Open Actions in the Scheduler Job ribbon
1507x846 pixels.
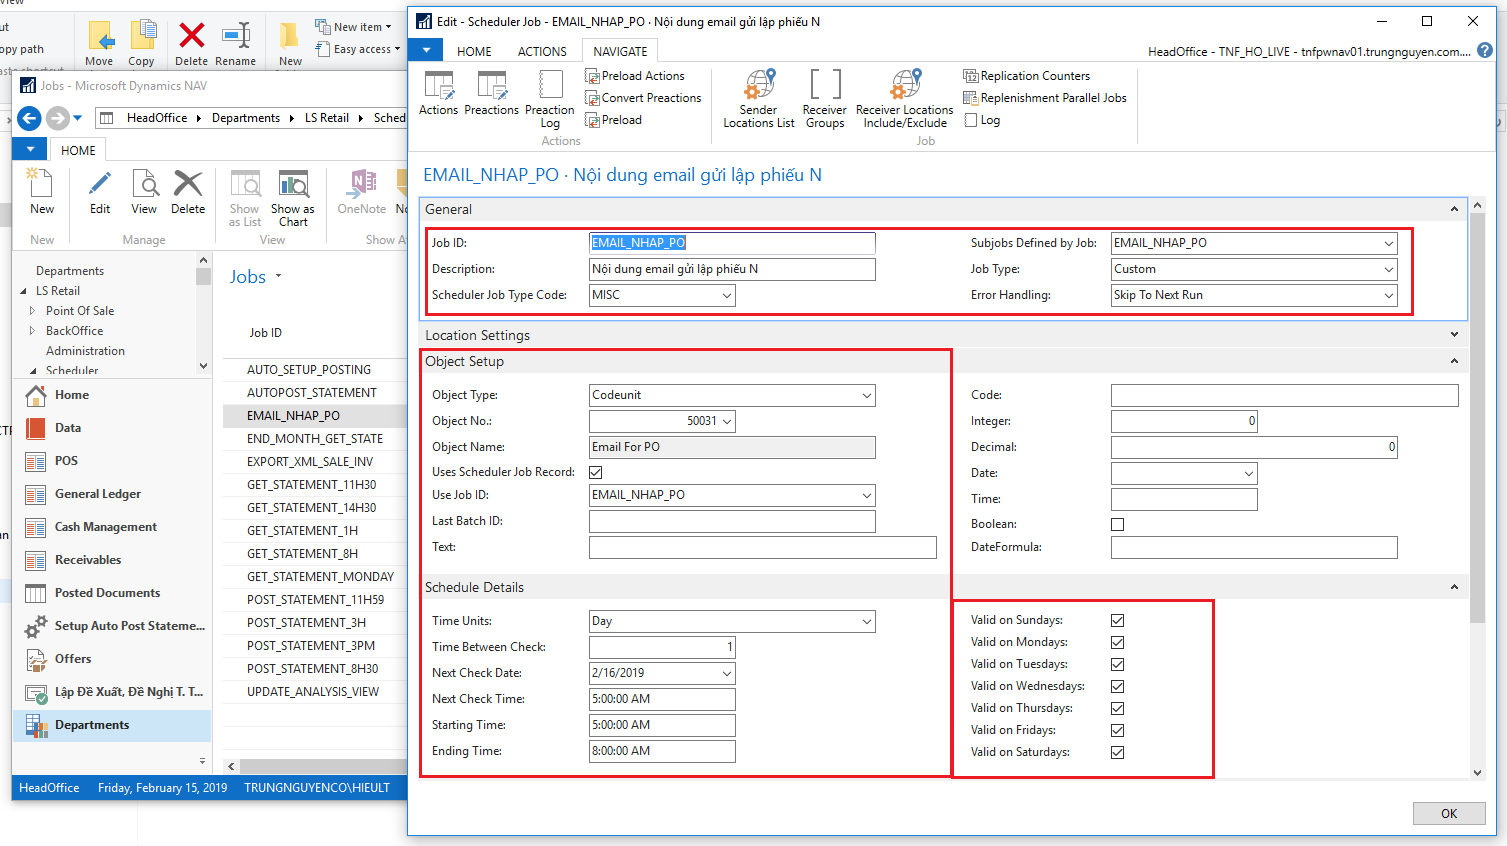438,93
